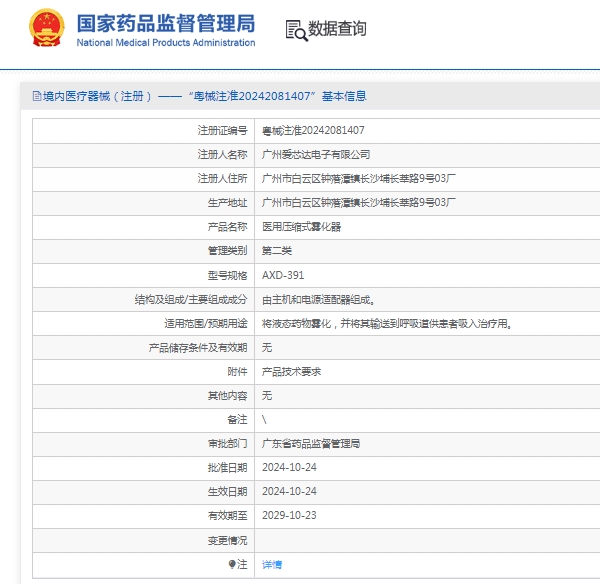600x584 pixels.
Task: Click the 生产地址 address value
Action: point(359,202)
